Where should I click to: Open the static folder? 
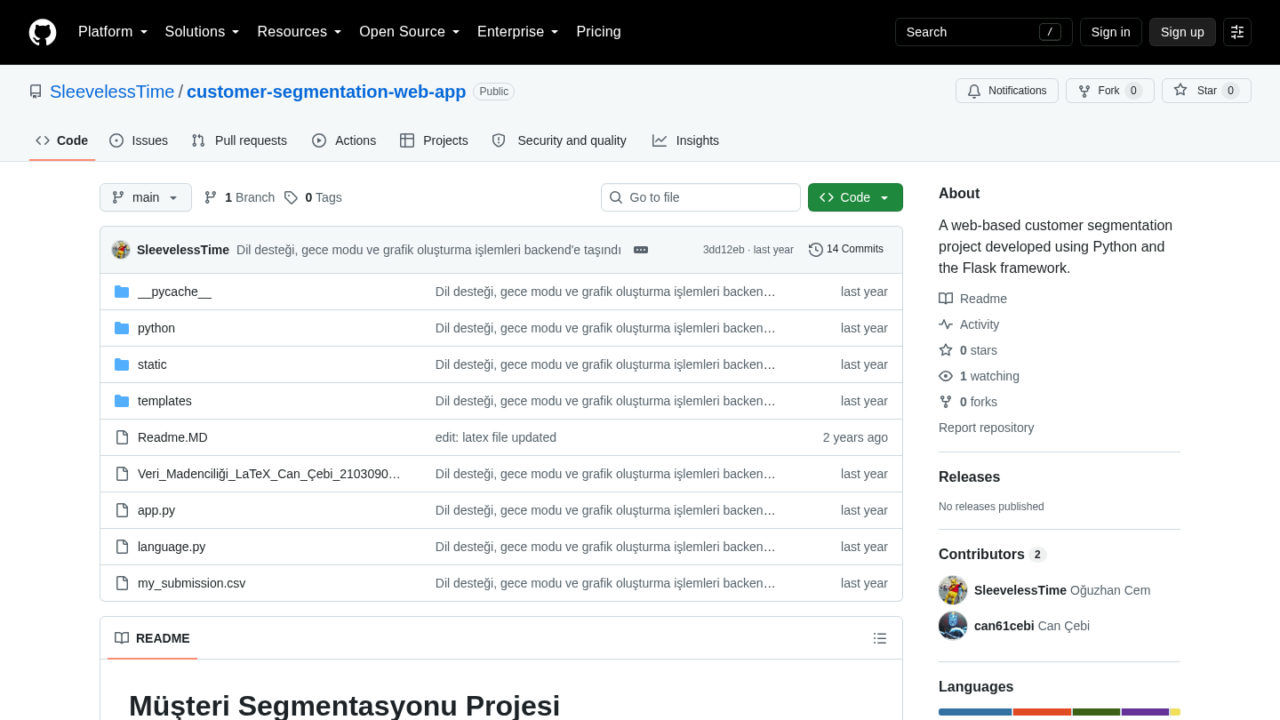click(152, 365)
